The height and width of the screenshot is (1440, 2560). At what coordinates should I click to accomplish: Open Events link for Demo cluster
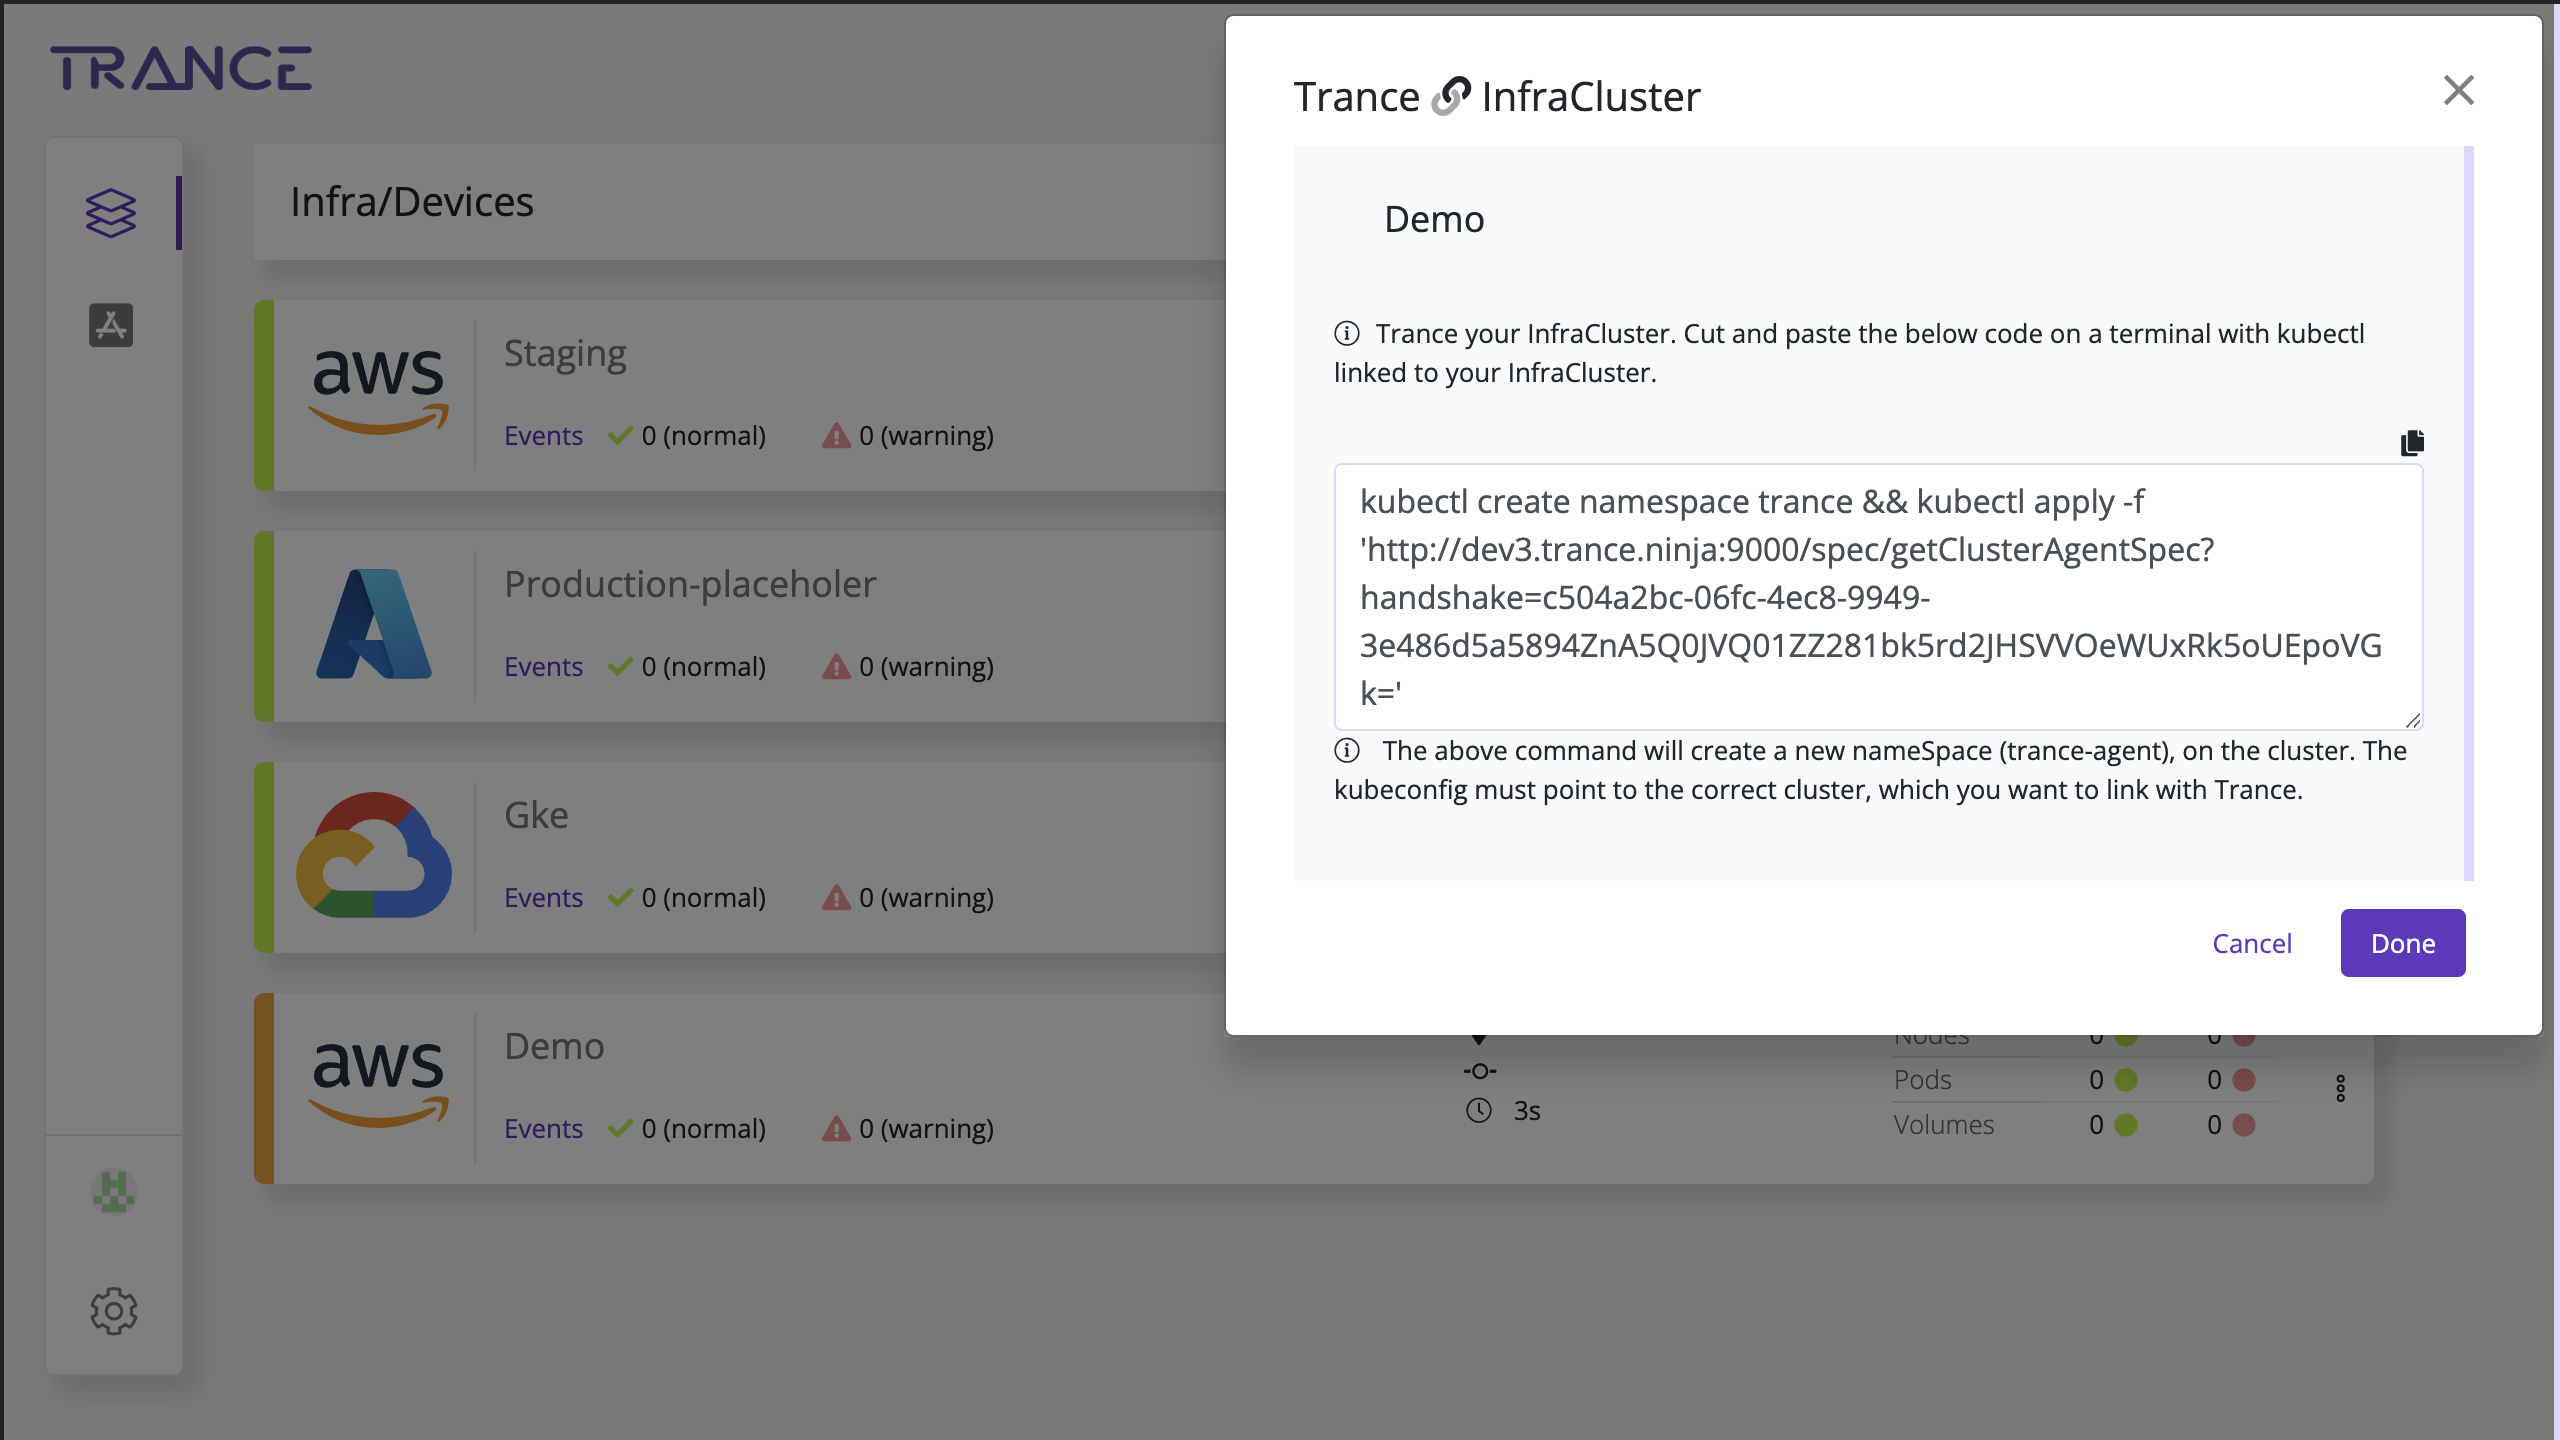click(x=543, y=1129)
